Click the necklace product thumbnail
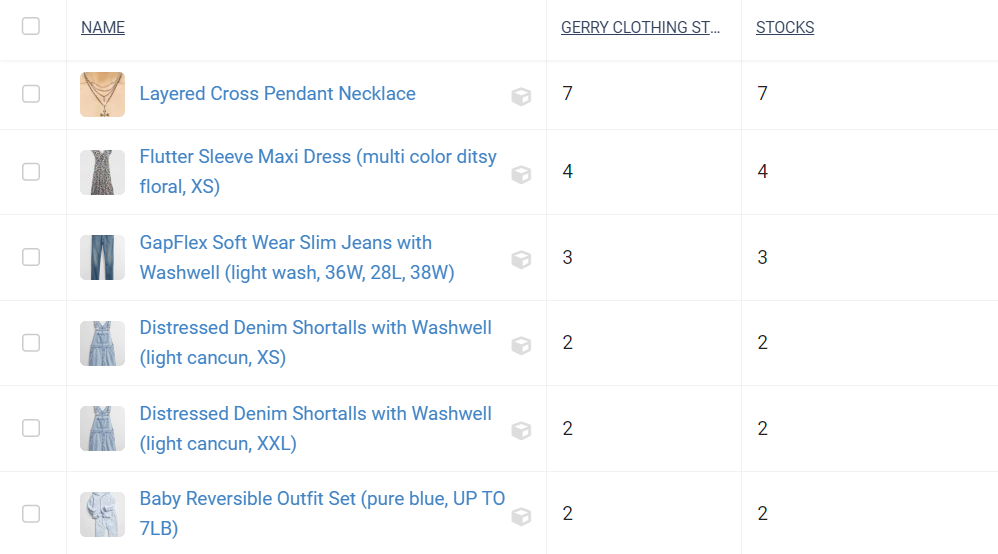The height and width of the screenshot is (554, 998). point(102,94)
